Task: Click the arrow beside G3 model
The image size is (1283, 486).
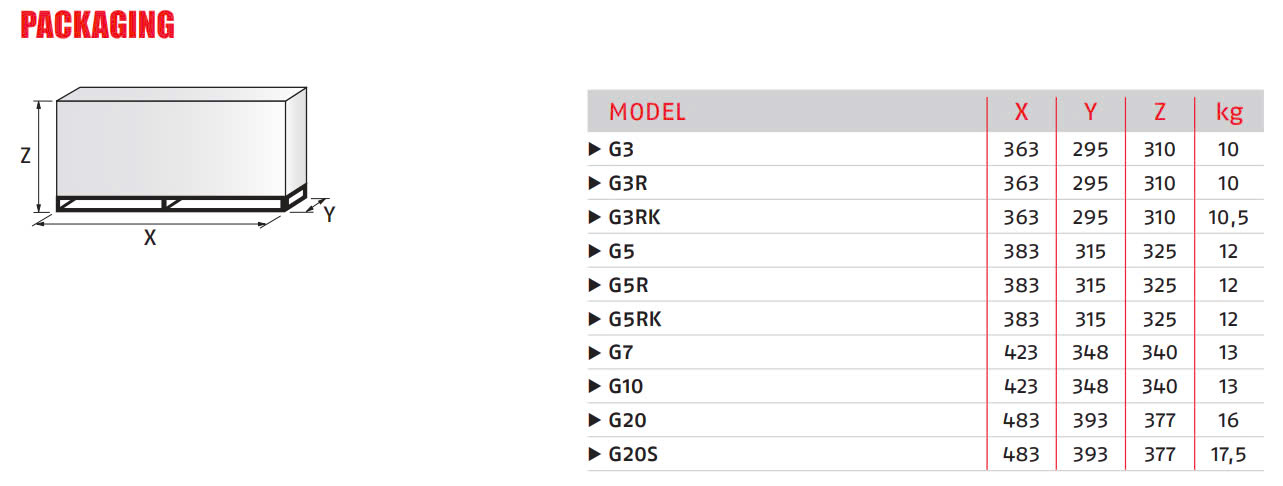Action: (595, 150)
